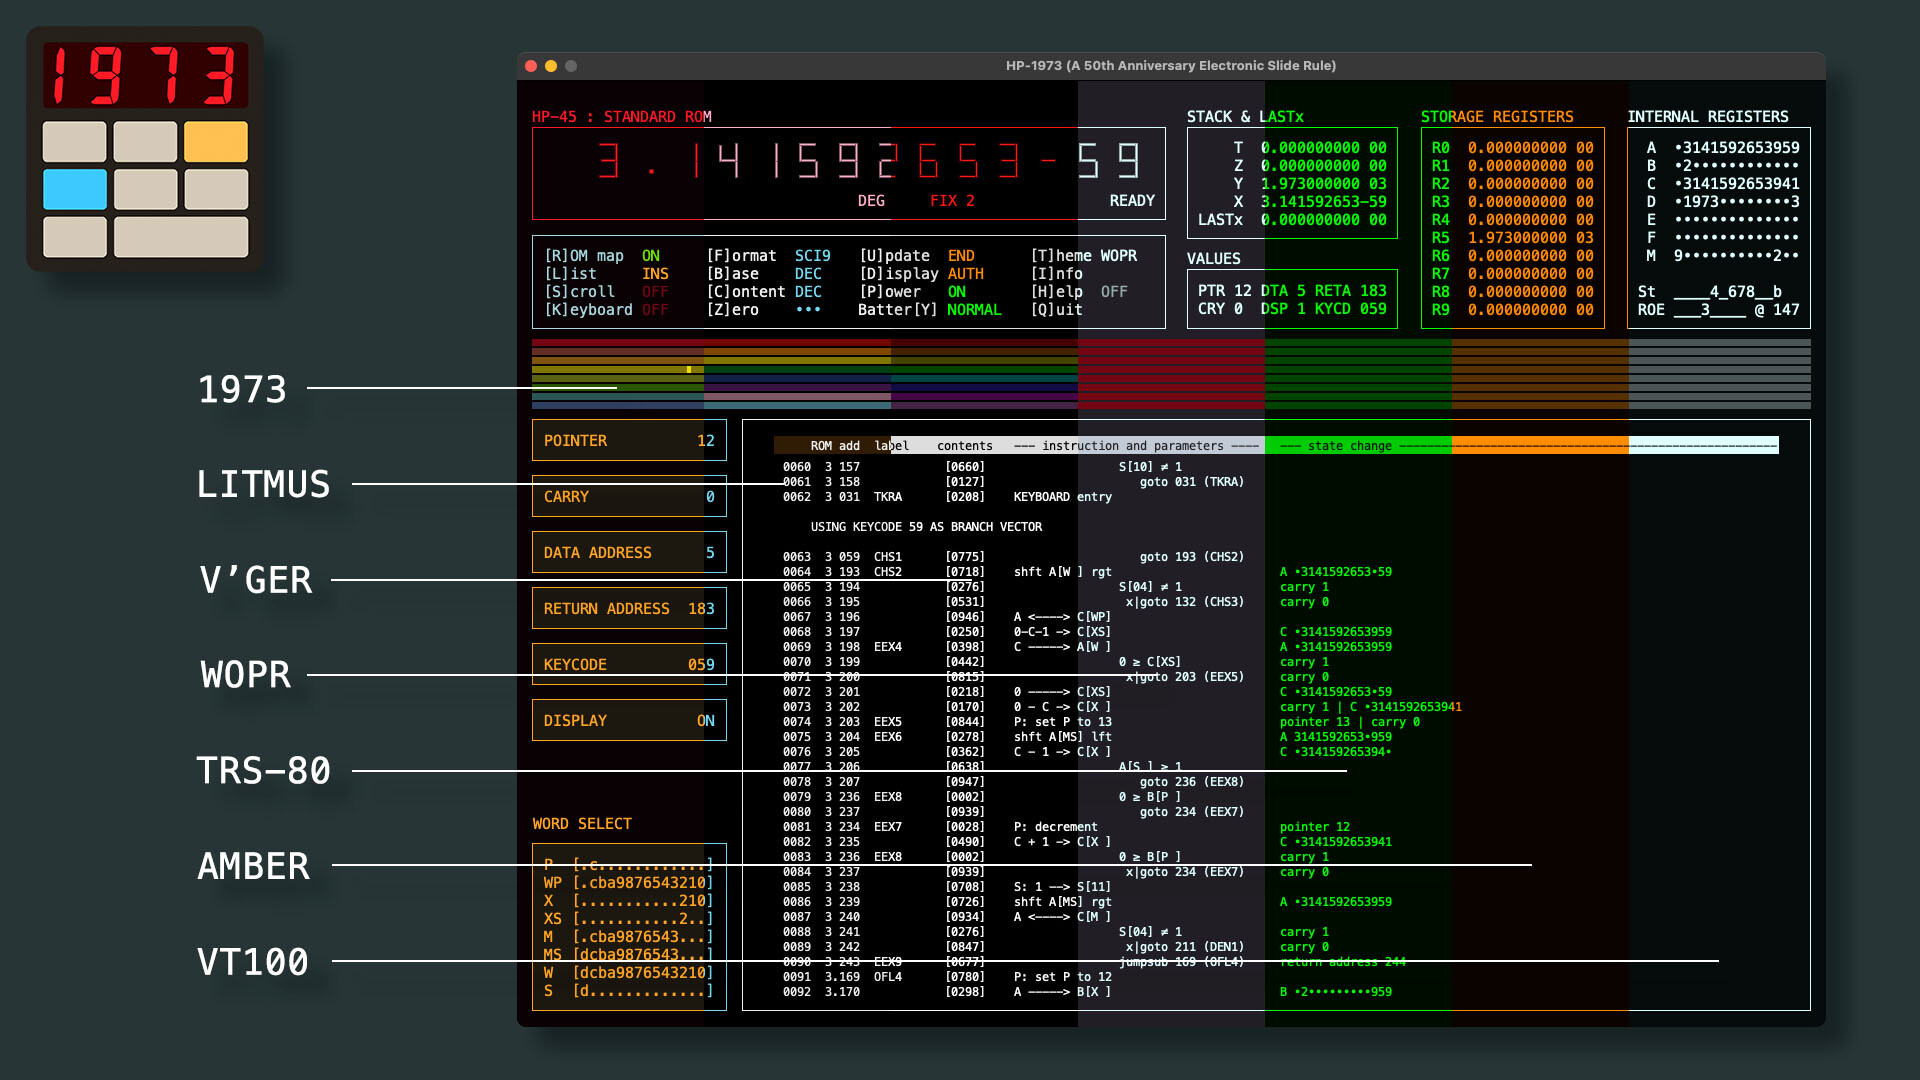Click internal register A value
The height and width of the screenshot is (1080, 1920).
pos(1737,148)
